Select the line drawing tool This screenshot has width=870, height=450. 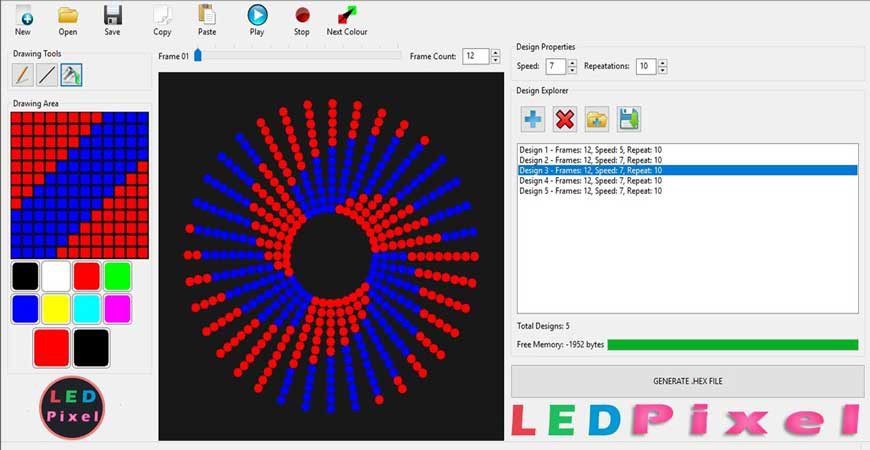point(47,75)
